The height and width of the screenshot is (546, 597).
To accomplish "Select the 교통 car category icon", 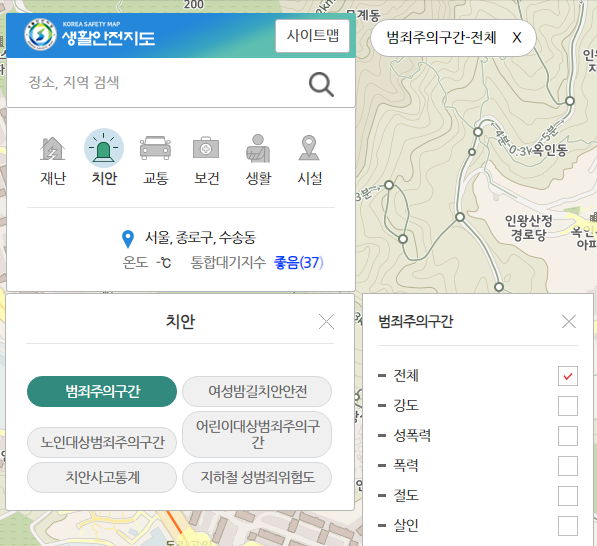I will [x=155, y=148].
